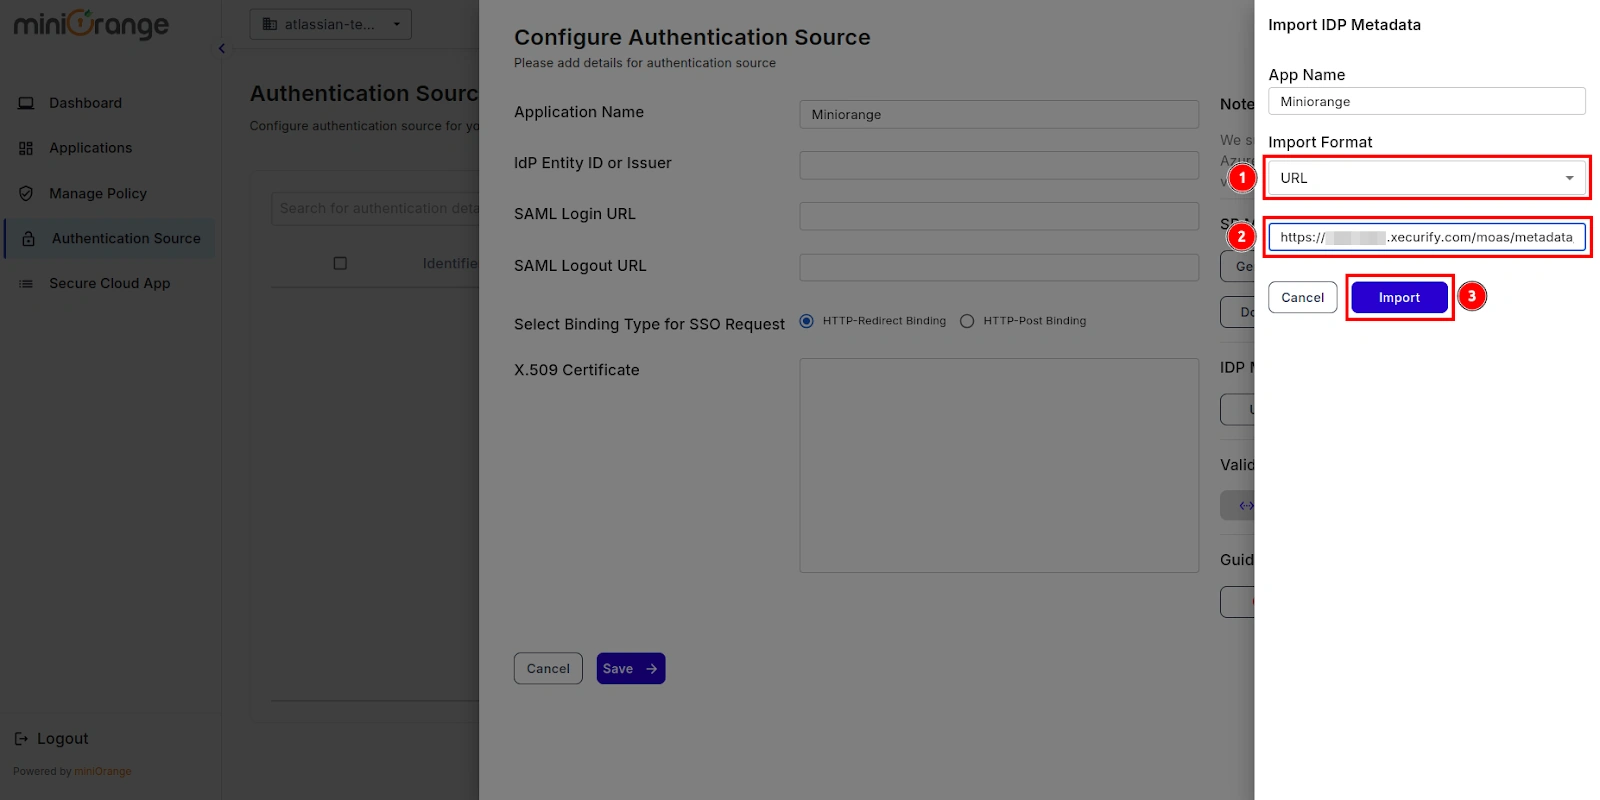Click the Manage Policy shield icon
Screen dimensions: 1600x800
coord(26,193)
